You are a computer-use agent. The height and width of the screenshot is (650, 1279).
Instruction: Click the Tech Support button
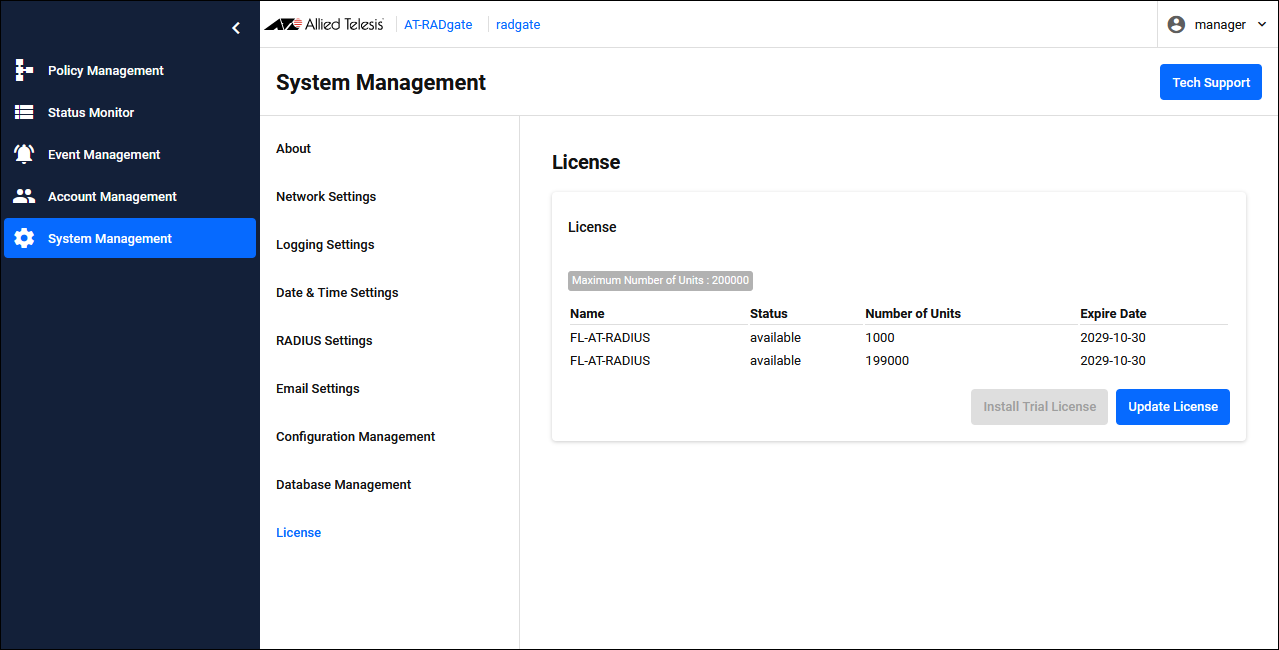1210,83
